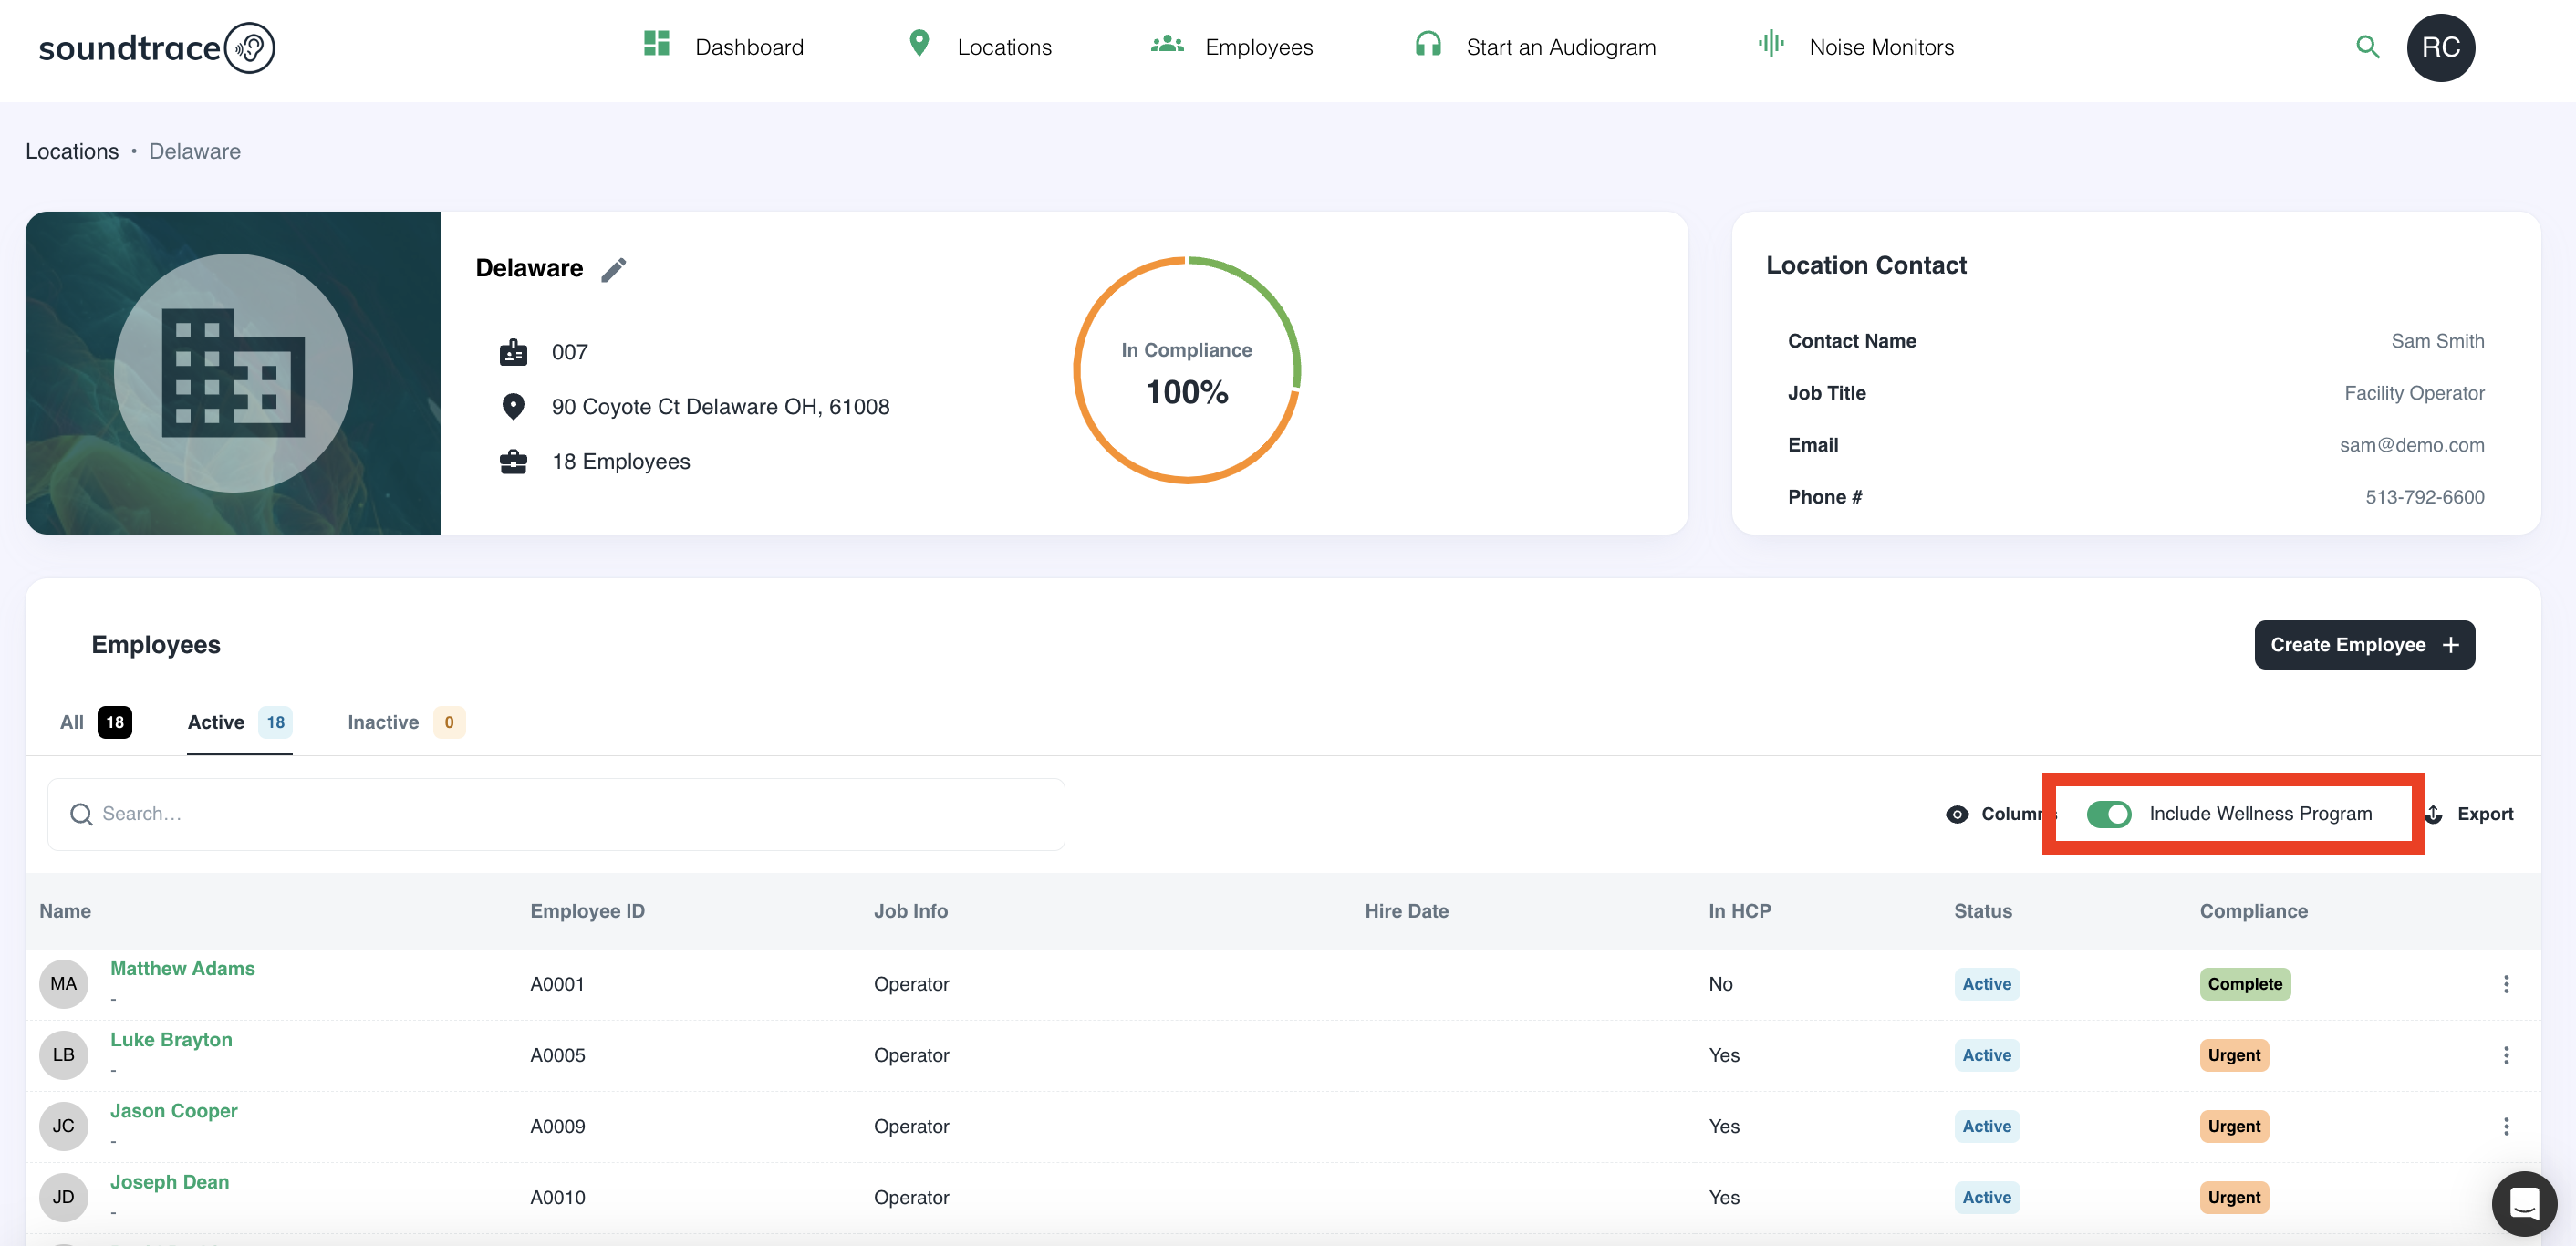The height and width of the screenshot is (1246, 2576).
Task: Click the pencil edit icon next to Delaware
Action: (x=613, y=269)
